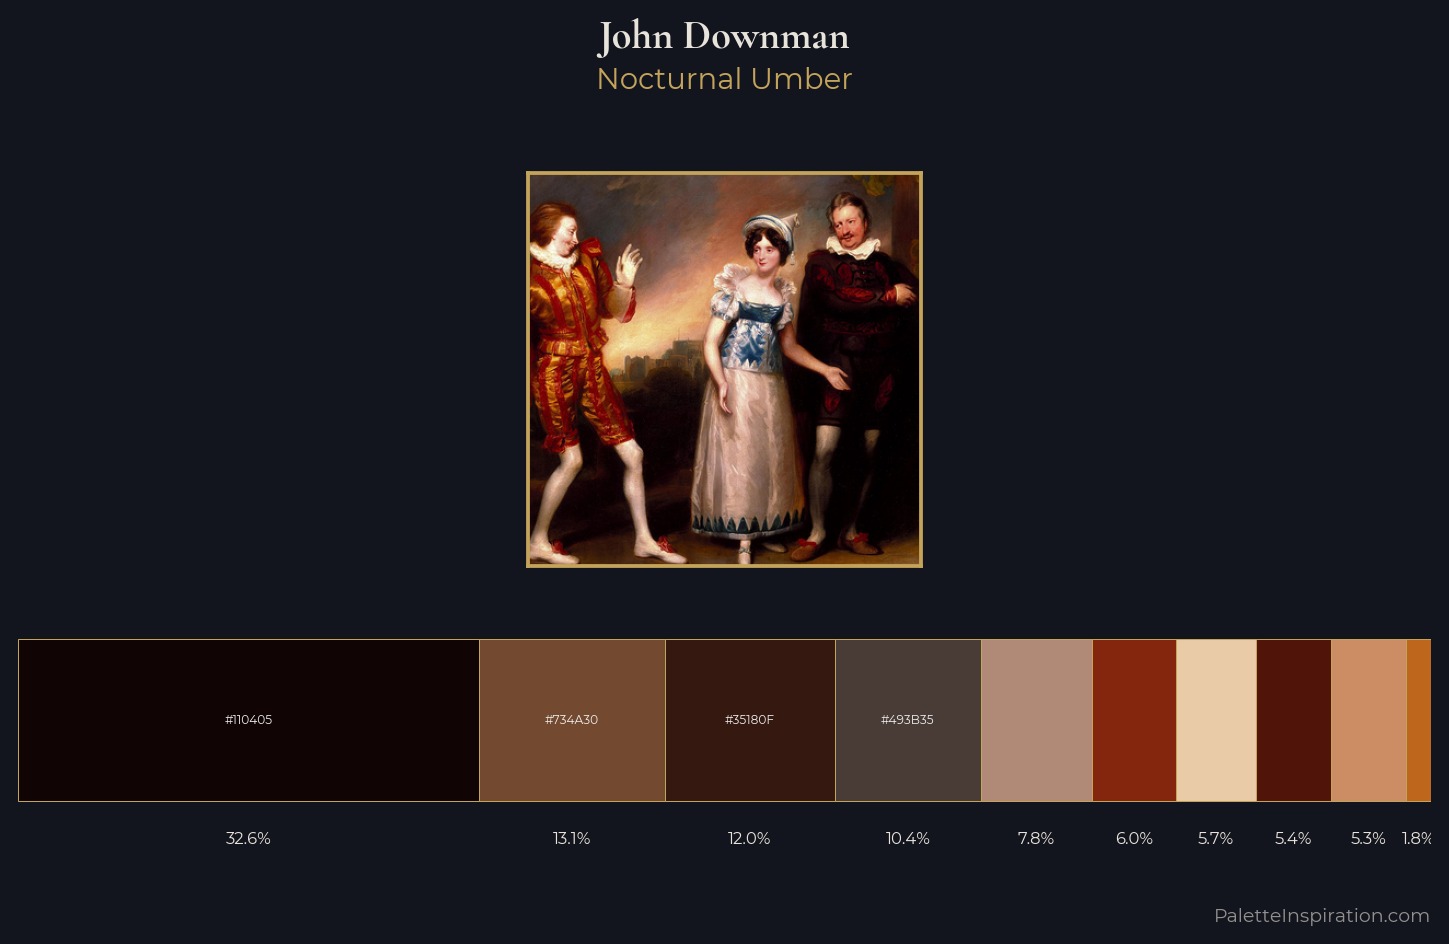Open the John Downman painting thumbnail

(x=724, y=369)
